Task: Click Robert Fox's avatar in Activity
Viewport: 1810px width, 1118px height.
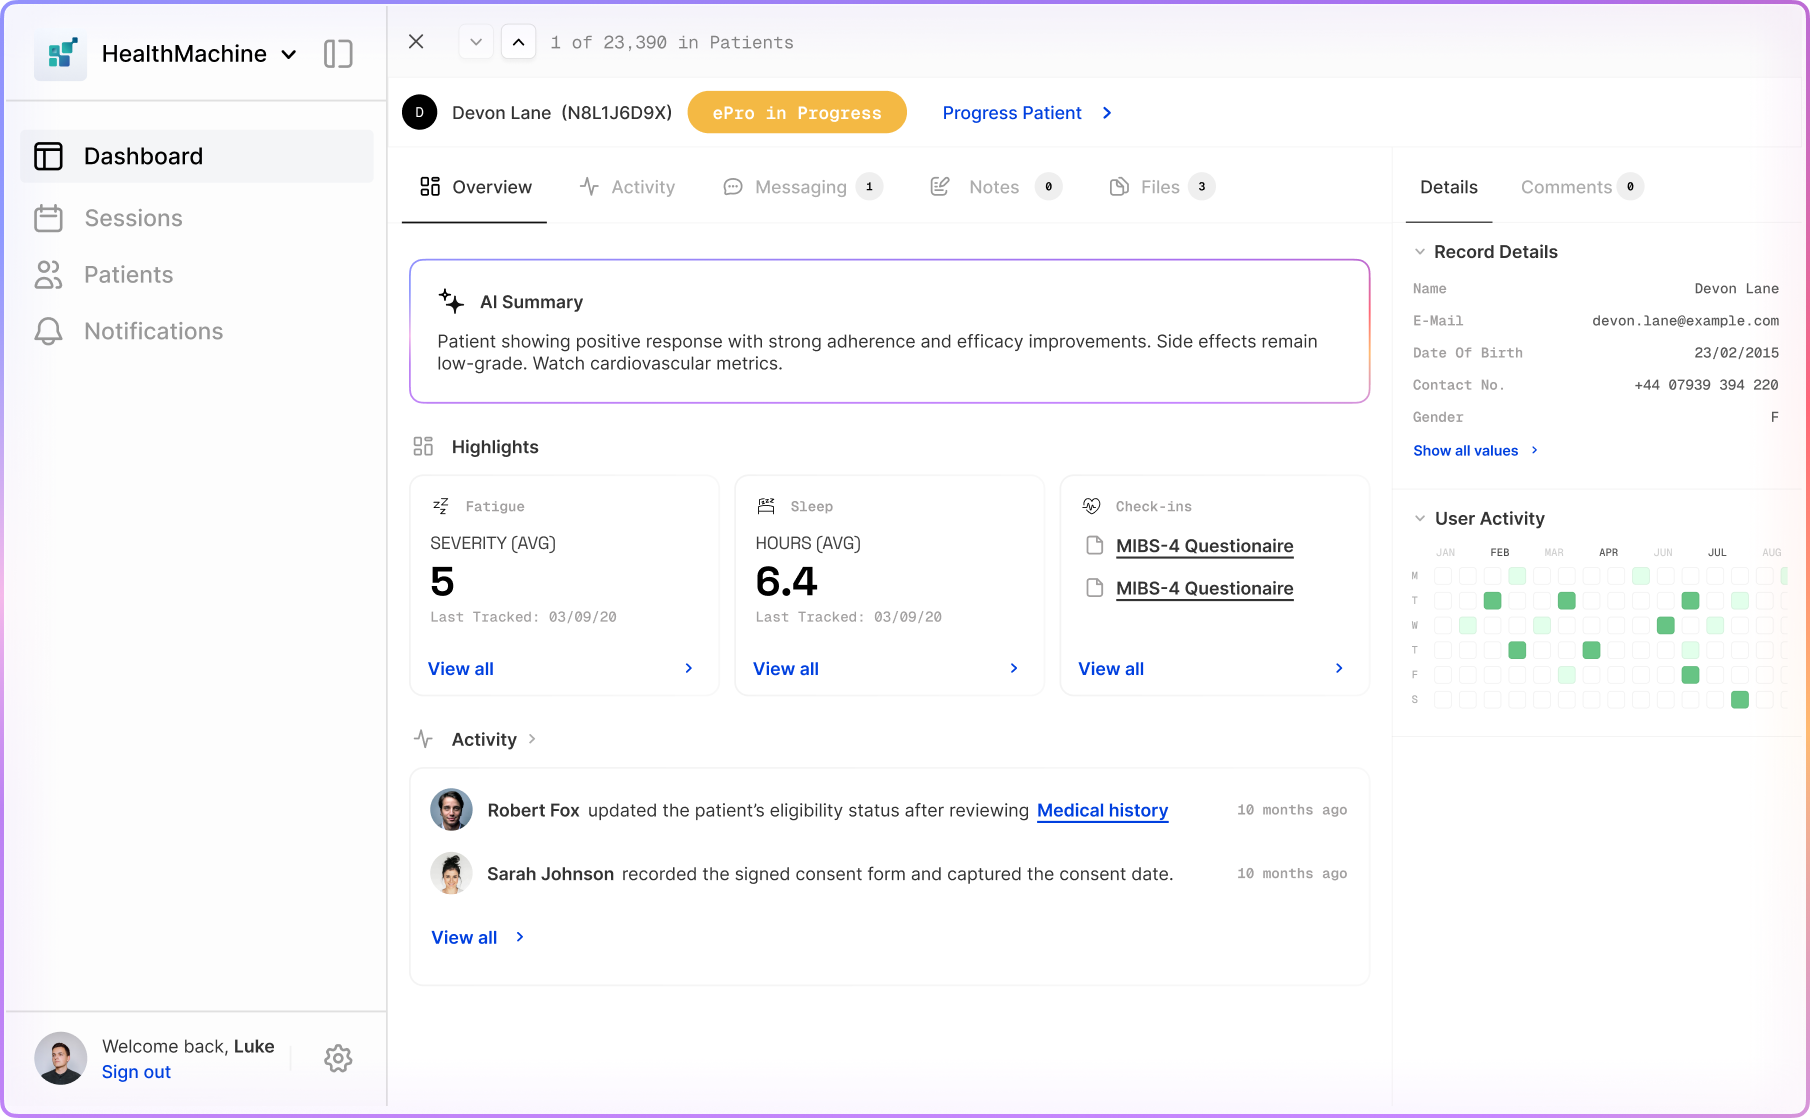Action: (x=451, y=810)
